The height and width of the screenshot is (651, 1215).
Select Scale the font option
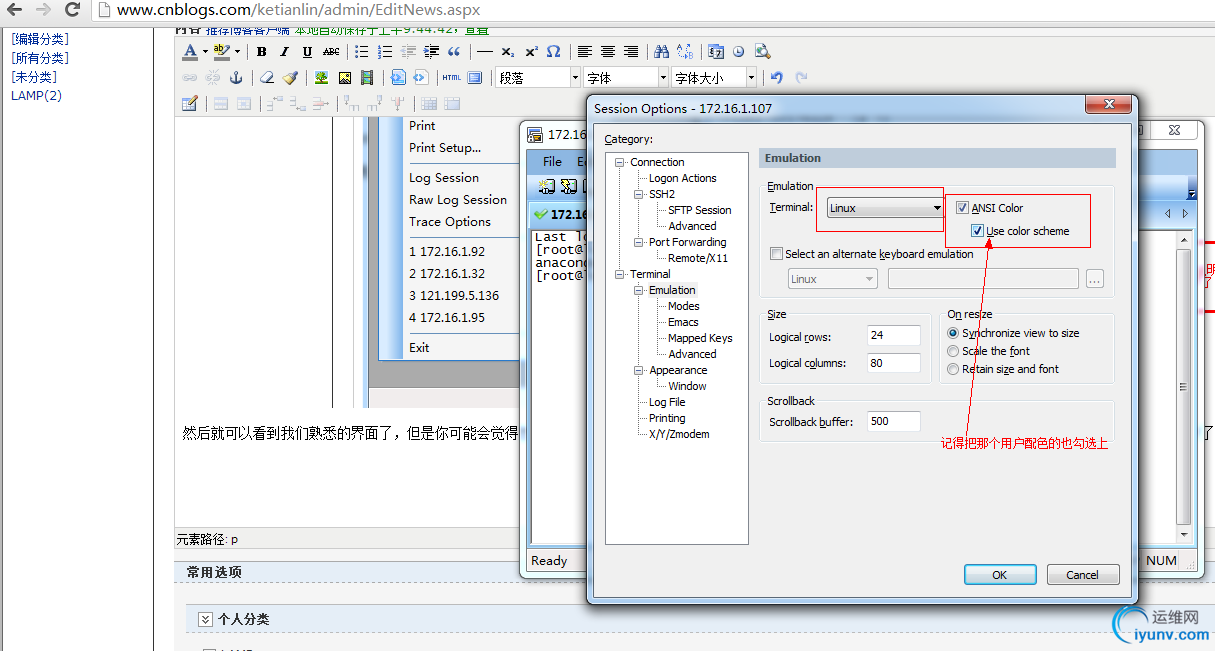pos(953,351)
